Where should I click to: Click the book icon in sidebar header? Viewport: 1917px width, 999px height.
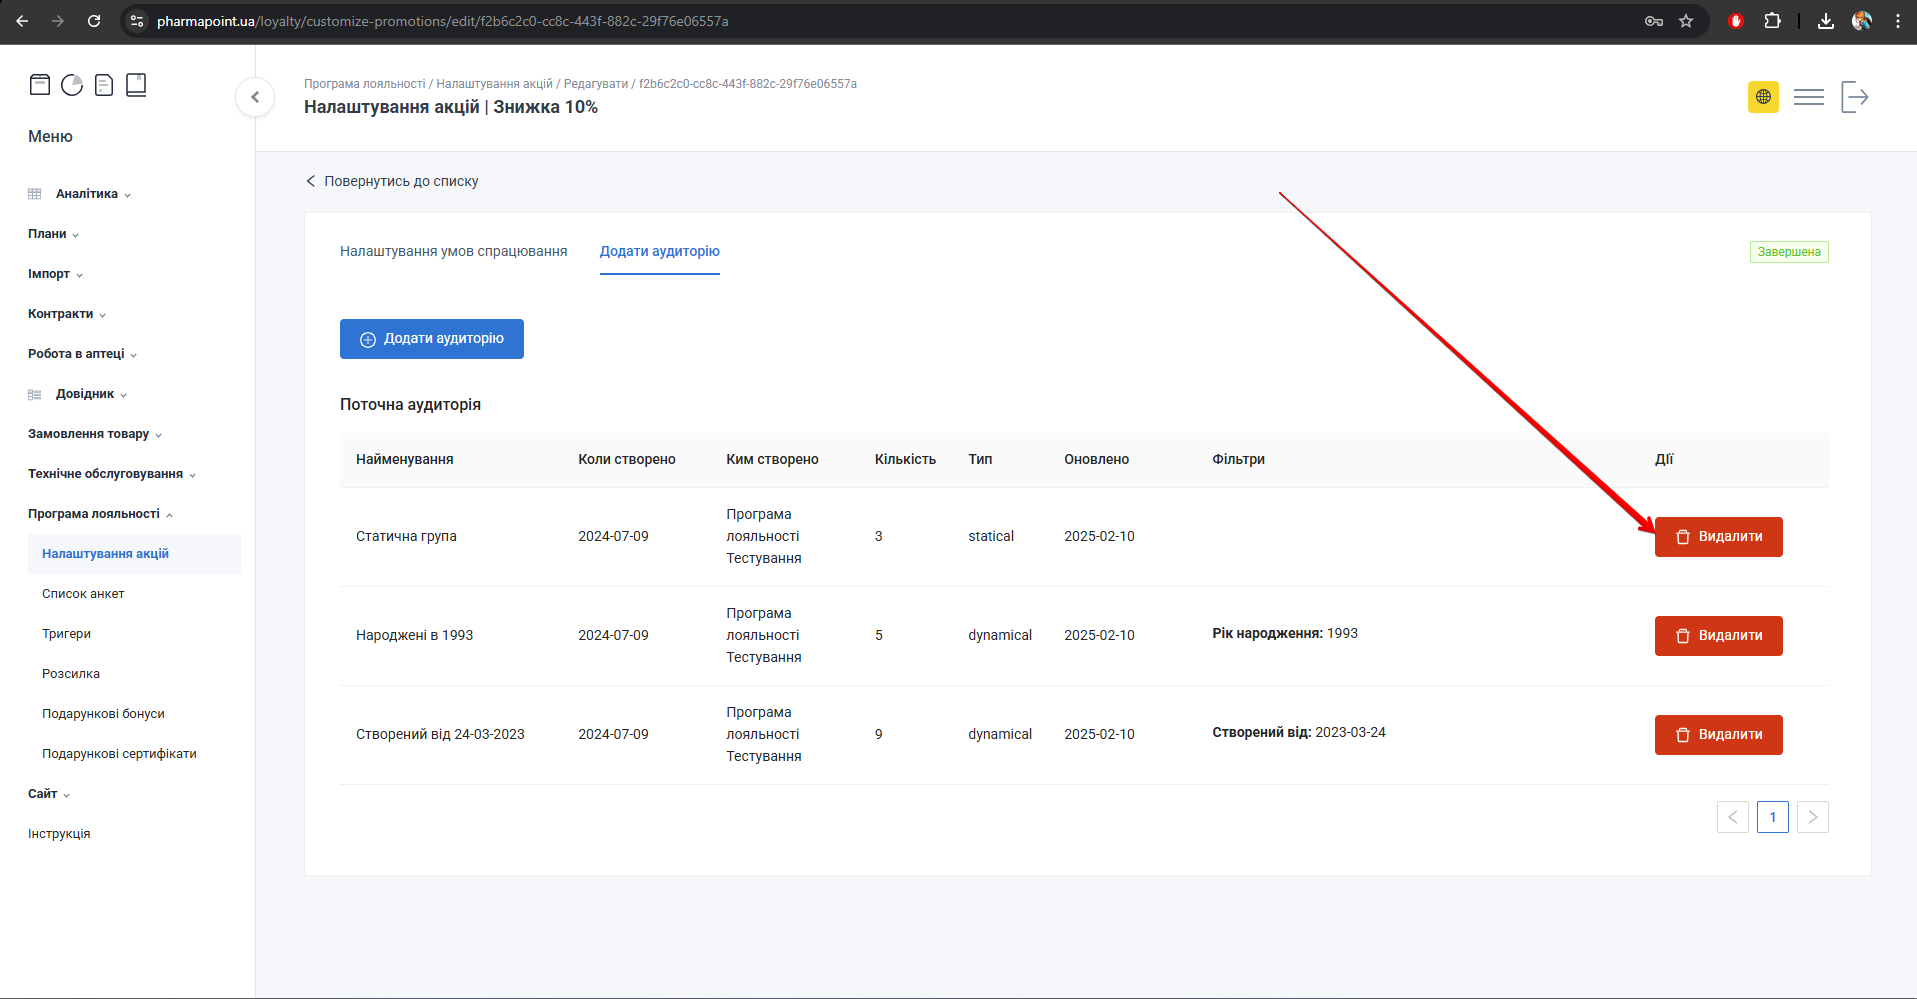tap(136, 85)
